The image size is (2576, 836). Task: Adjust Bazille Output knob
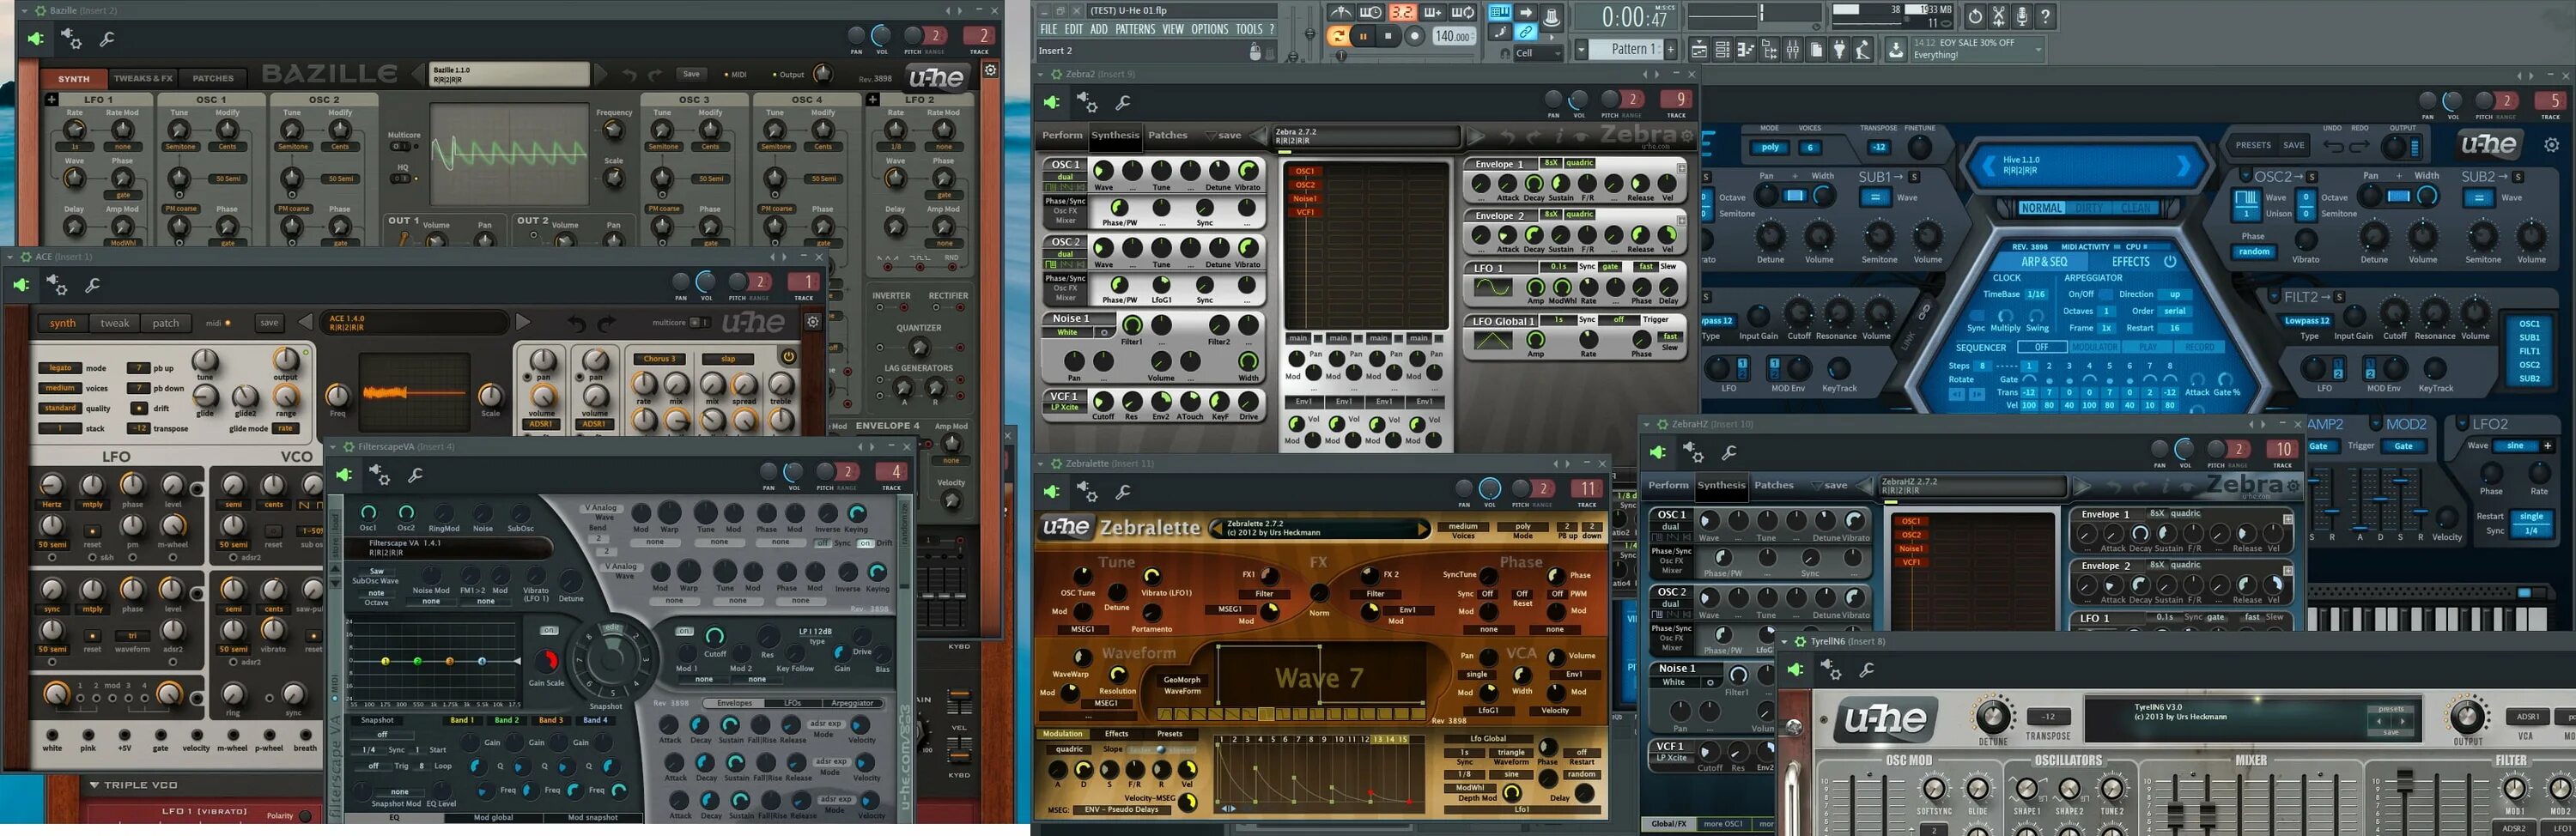coord(823,73)
